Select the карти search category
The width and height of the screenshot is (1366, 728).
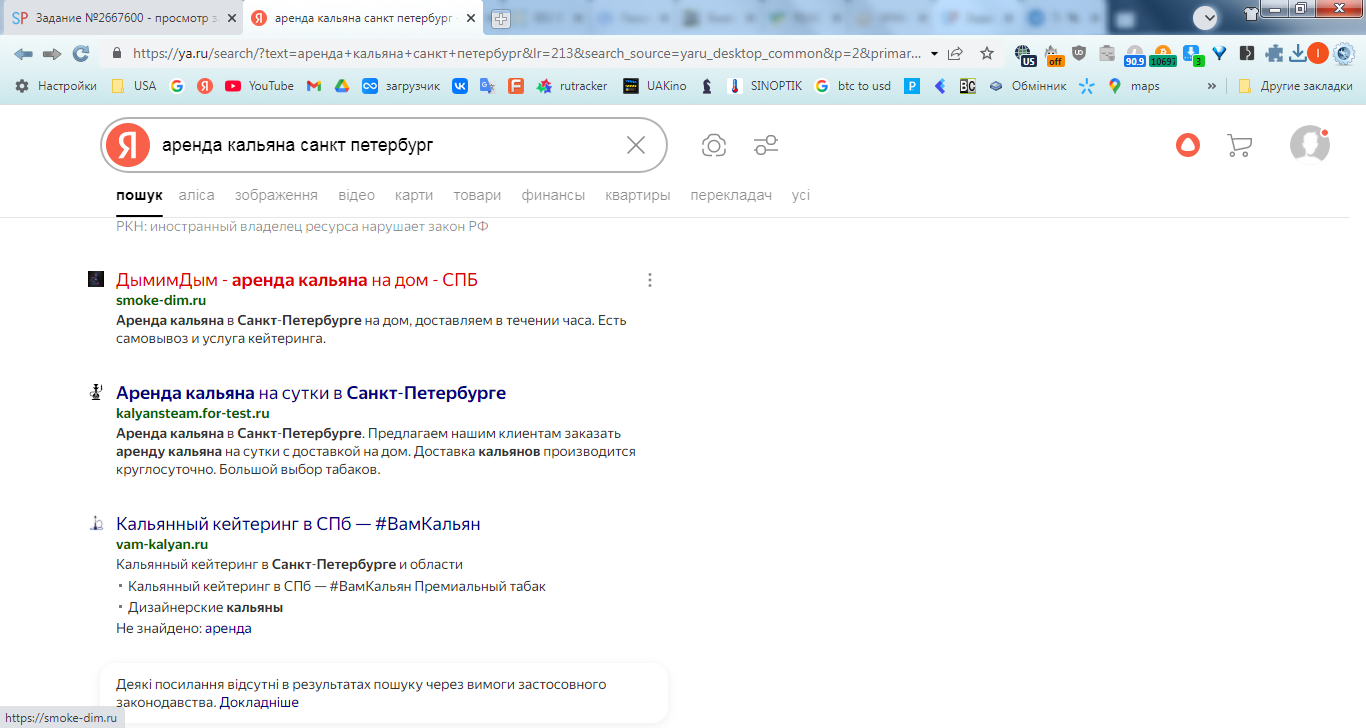pyautogui.click(x=414, y=195)
